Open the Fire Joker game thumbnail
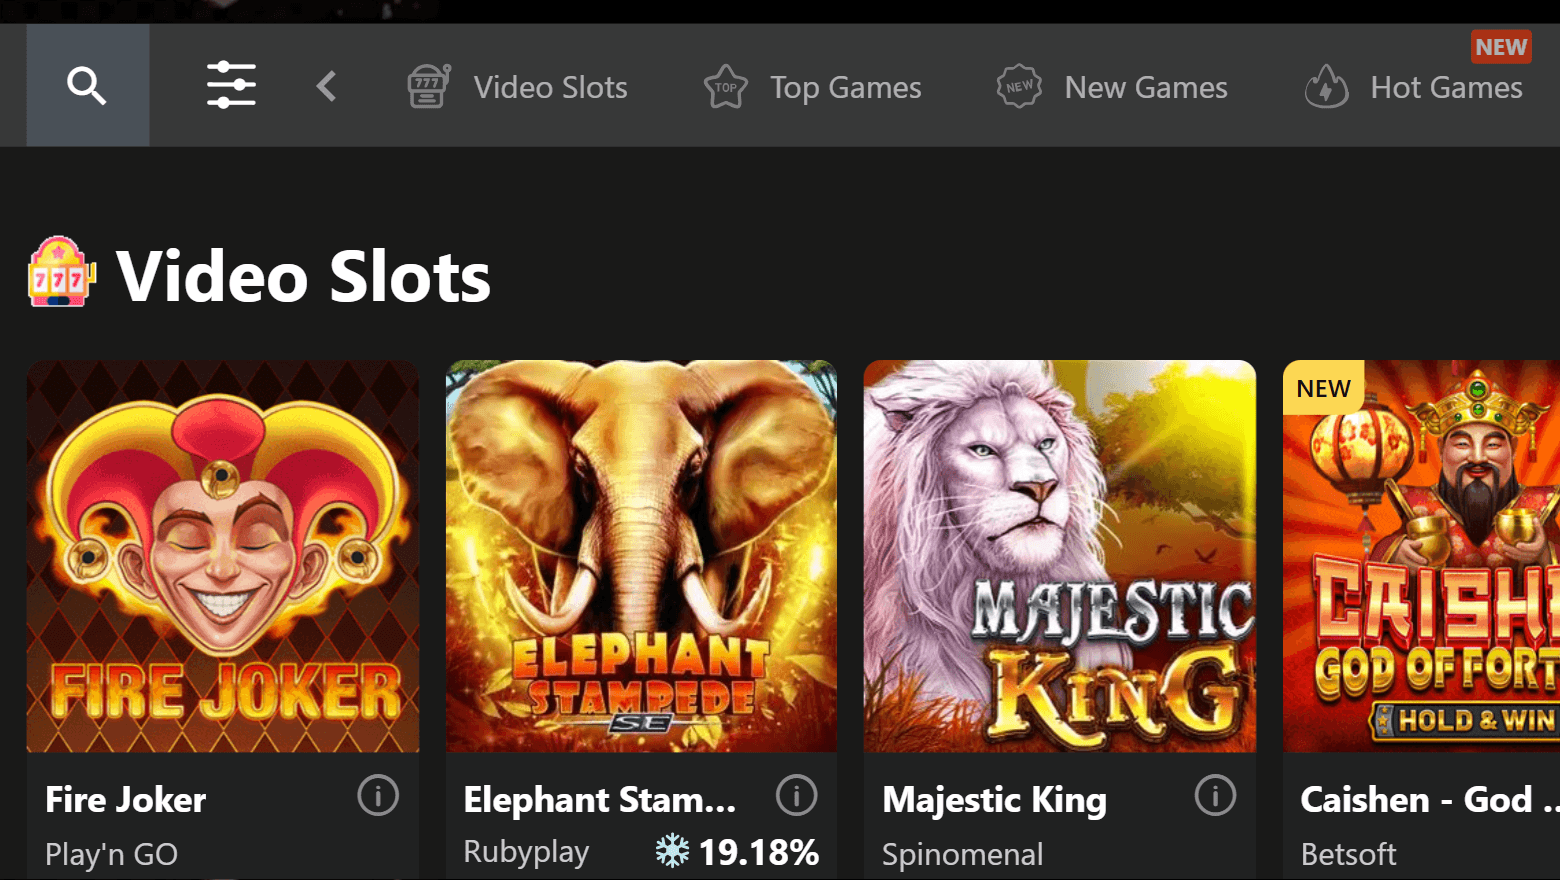Viewport: 1560px width, 880px height. 223,556
